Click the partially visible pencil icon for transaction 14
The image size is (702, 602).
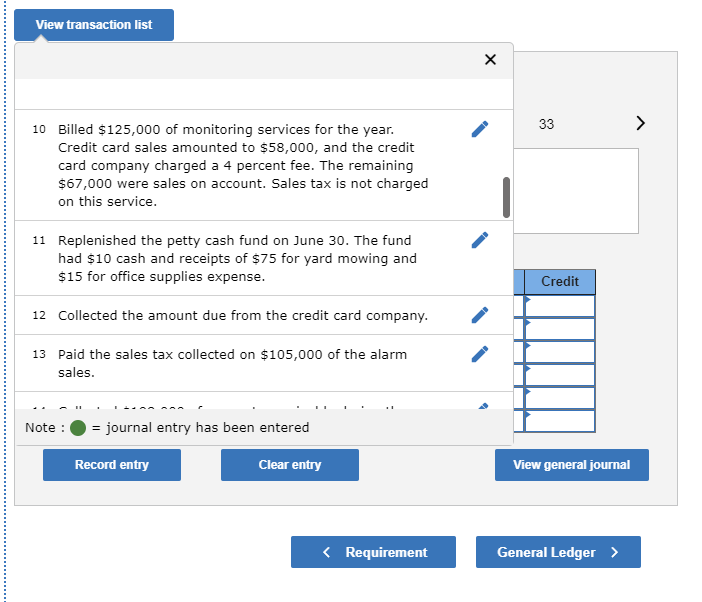(x=480, y=406)
